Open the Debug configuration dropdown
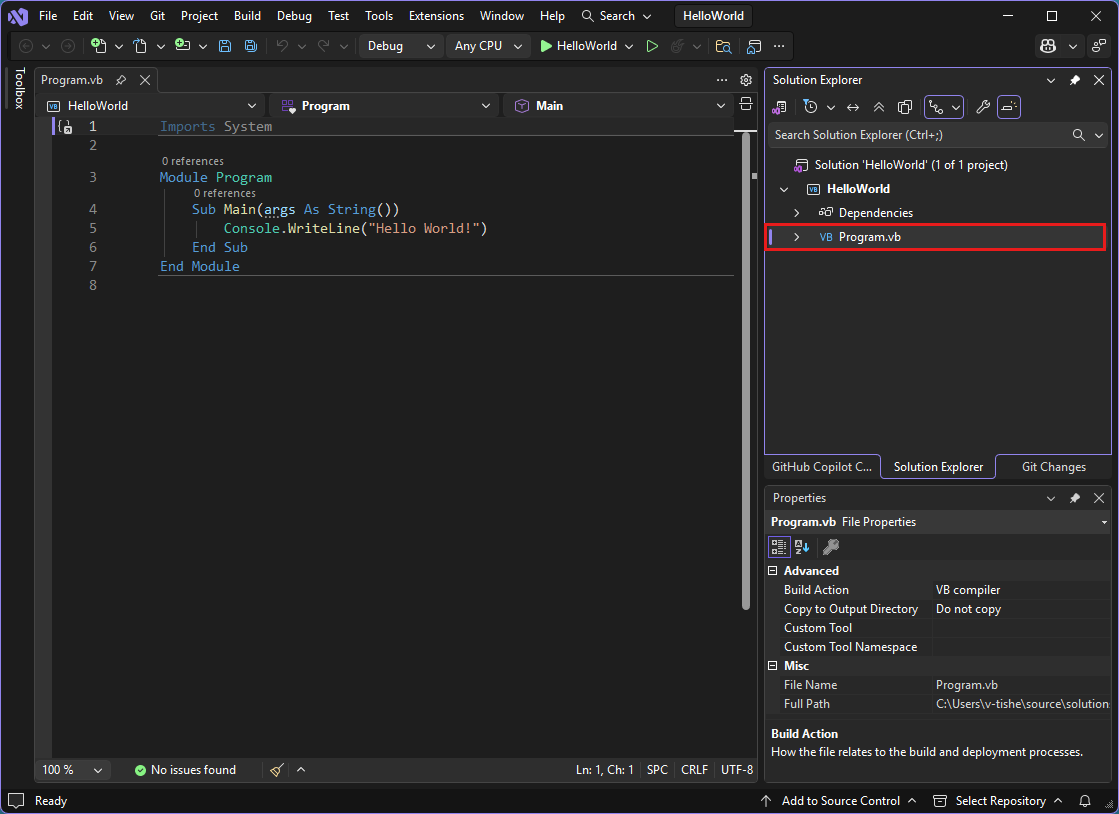The height and width of the screenshot is (814, 1119). [x=400, y=46]
